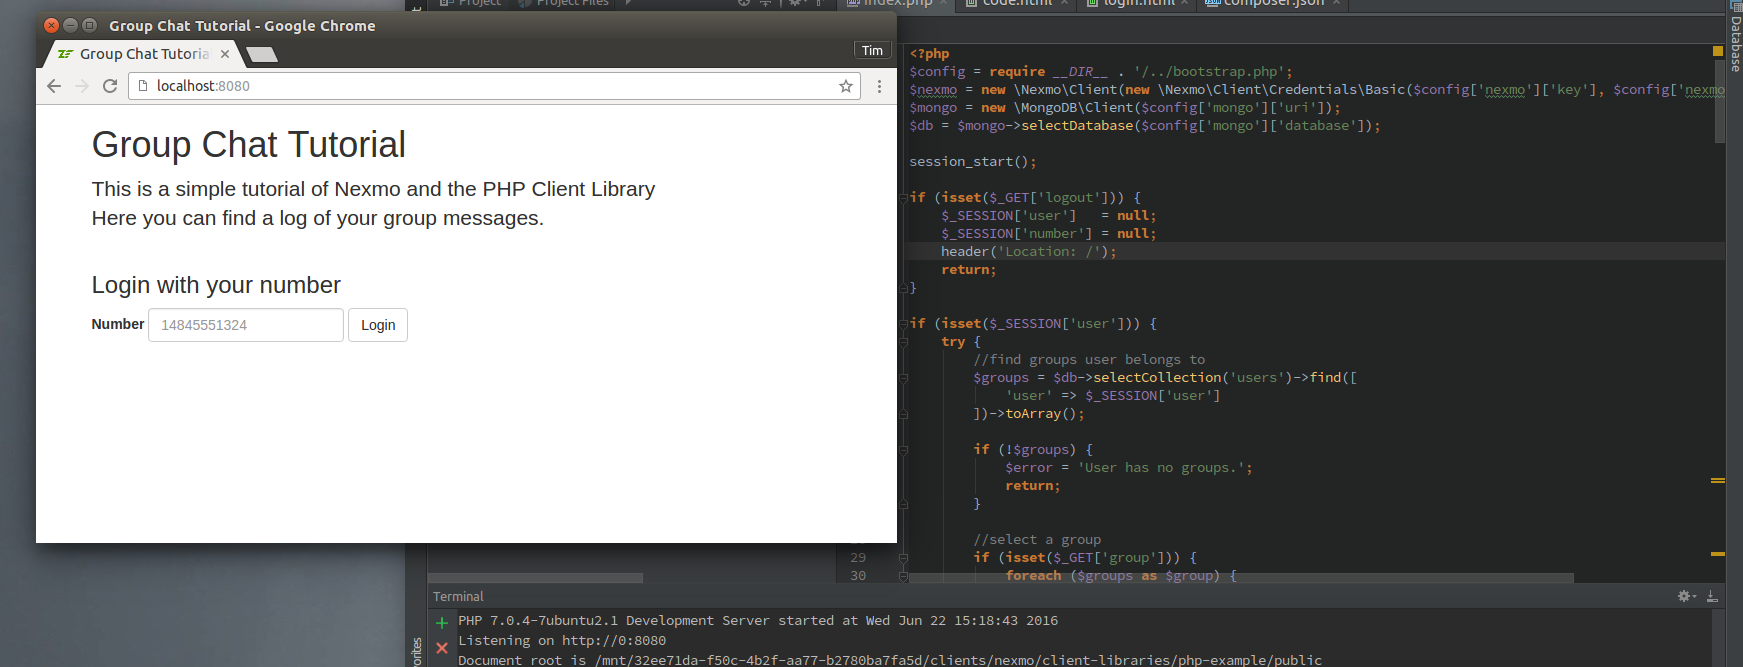This screenshot has width=1743, height=667.
Task: Go back in Chrome browser
Action: tap(54, 86)
